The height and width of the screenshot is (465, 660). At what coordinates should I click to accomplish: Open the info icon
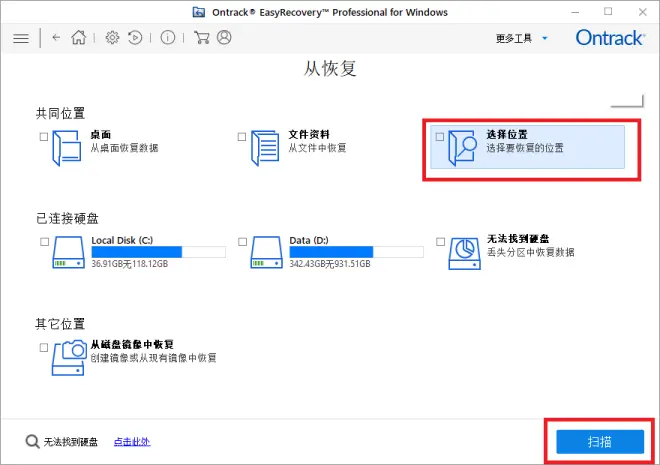click(168, 37)
